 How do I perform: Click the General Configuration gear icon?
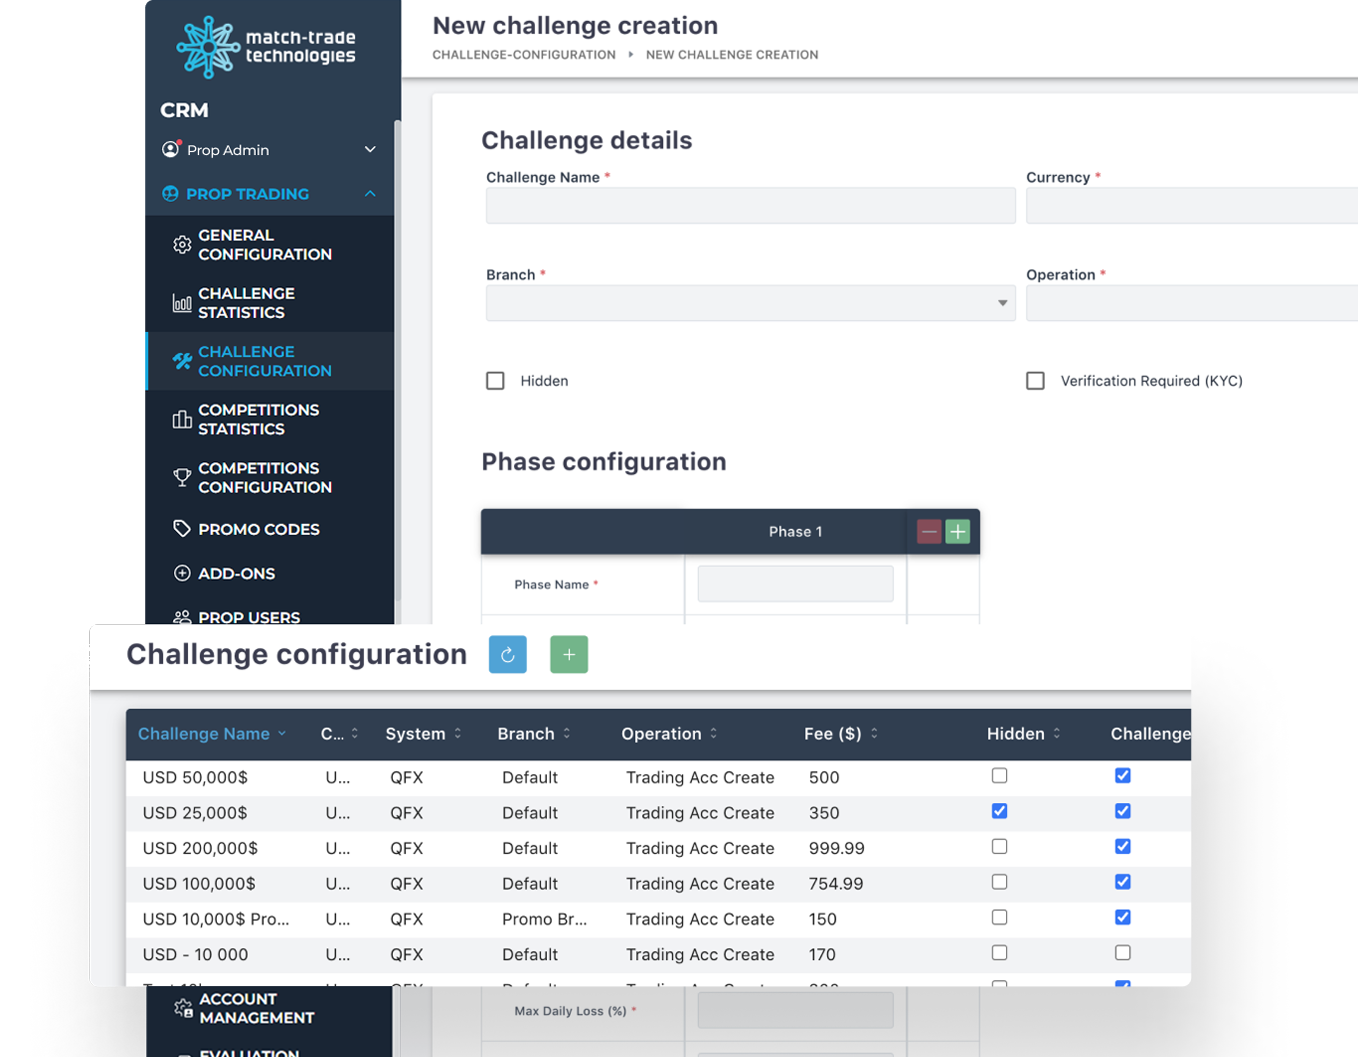[182, 245]
